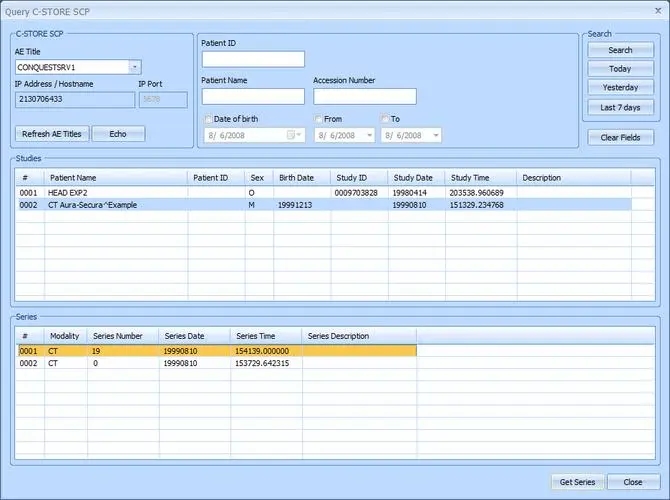Click the Refresh AE Titles button
This screenshot has width=670, height=500.
tap(53, 134)
